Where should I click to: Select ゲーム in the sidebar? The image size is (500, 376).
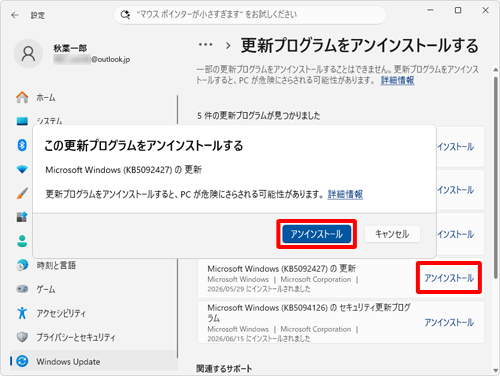pyautogui.click(x=46, y=289)
